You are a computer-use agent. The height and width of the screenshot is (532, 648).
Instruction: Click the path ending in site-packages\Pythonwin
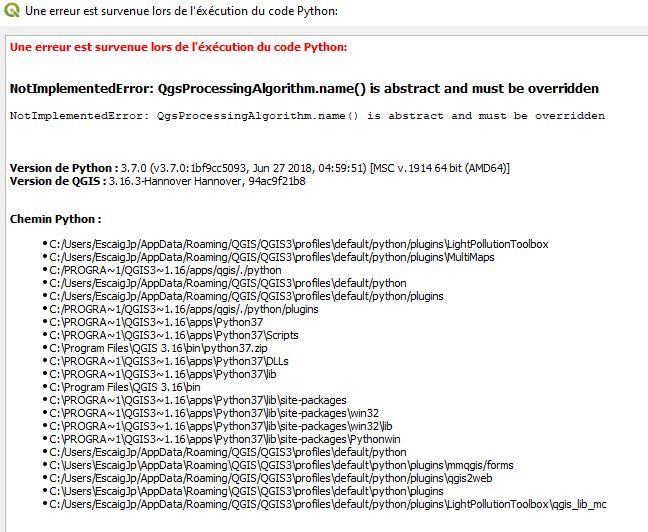(225, 439)
